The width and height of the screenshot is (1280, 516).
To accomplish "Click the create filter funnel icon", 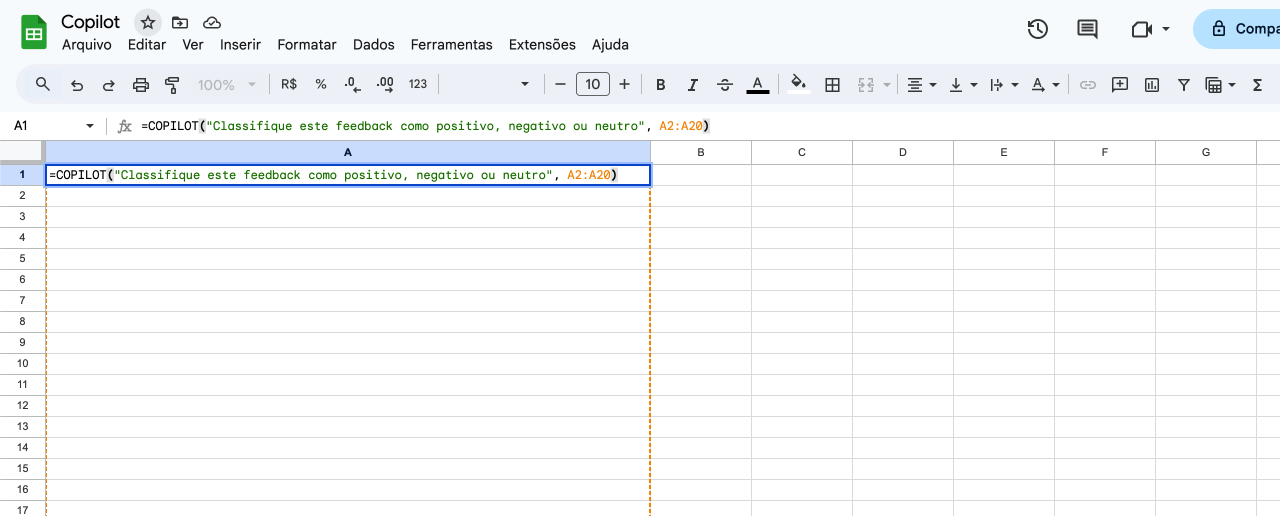I will point(1184,85).
